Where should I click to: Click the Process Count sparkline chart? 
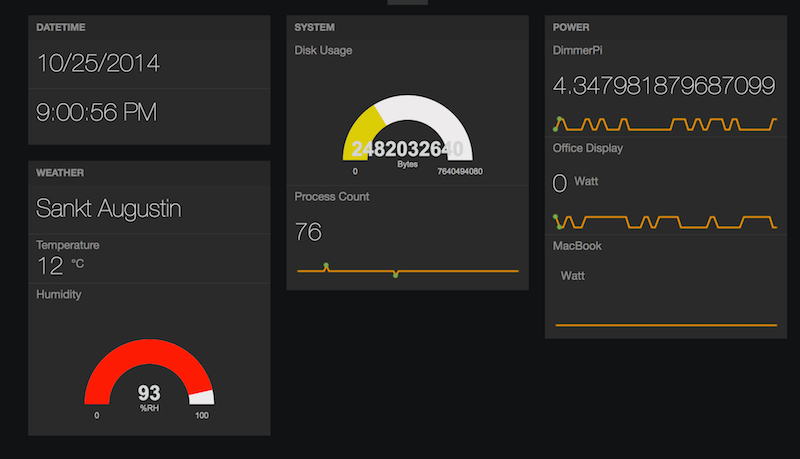pos(408,270)
